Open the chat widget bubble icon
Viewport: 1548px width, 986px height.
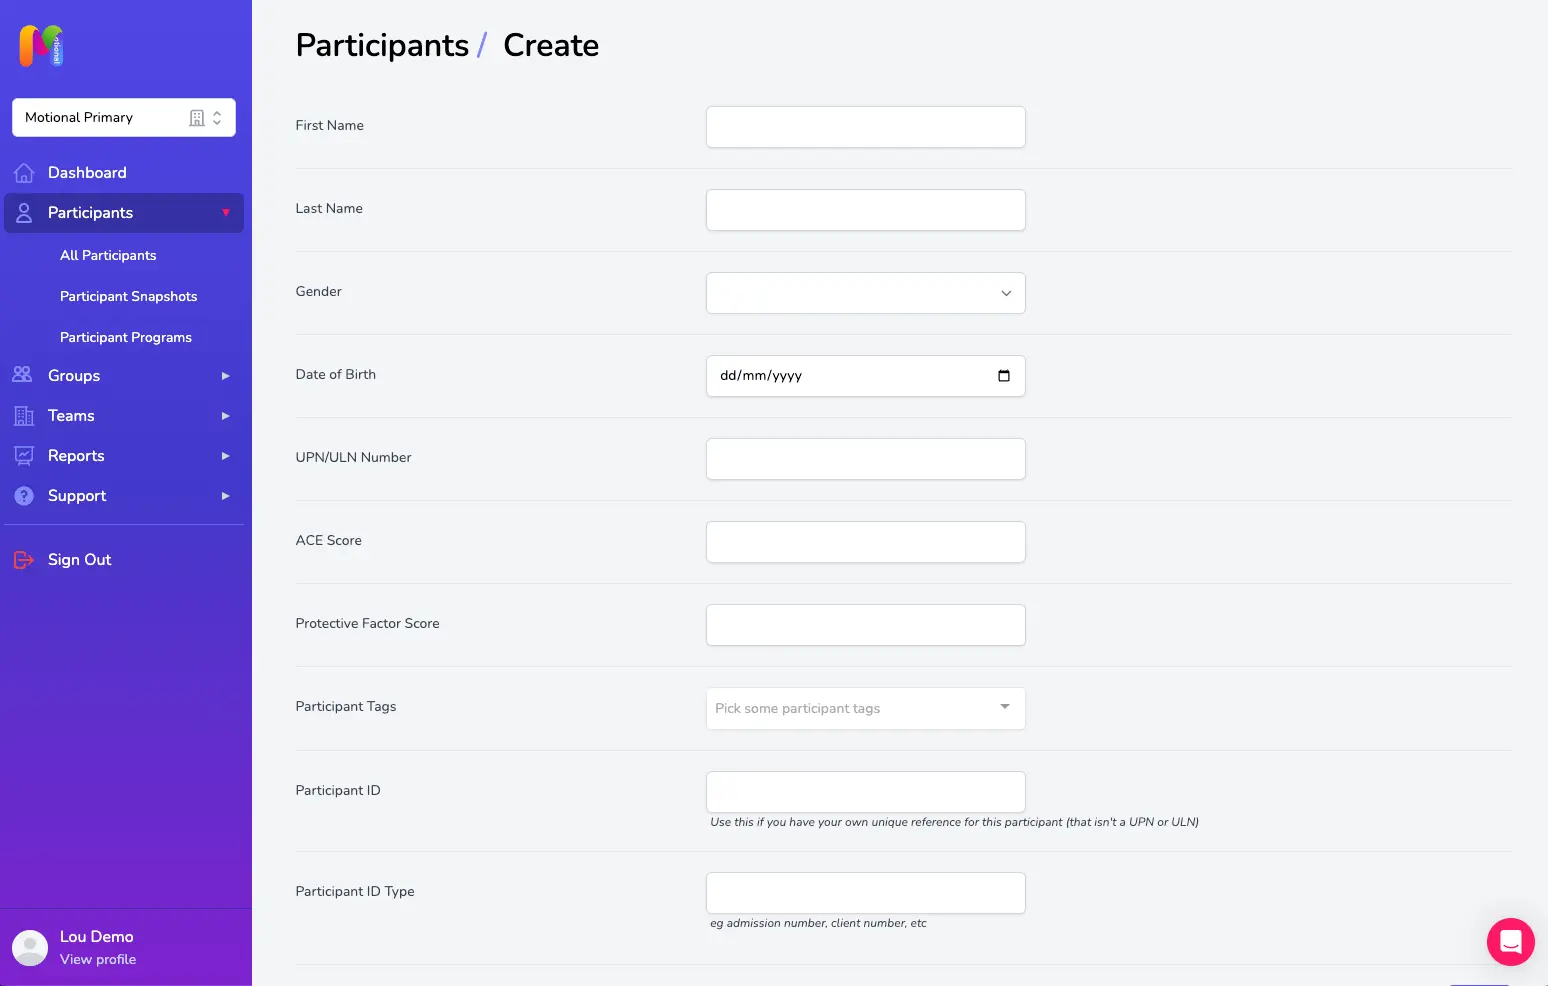[x=1511, y=942]
